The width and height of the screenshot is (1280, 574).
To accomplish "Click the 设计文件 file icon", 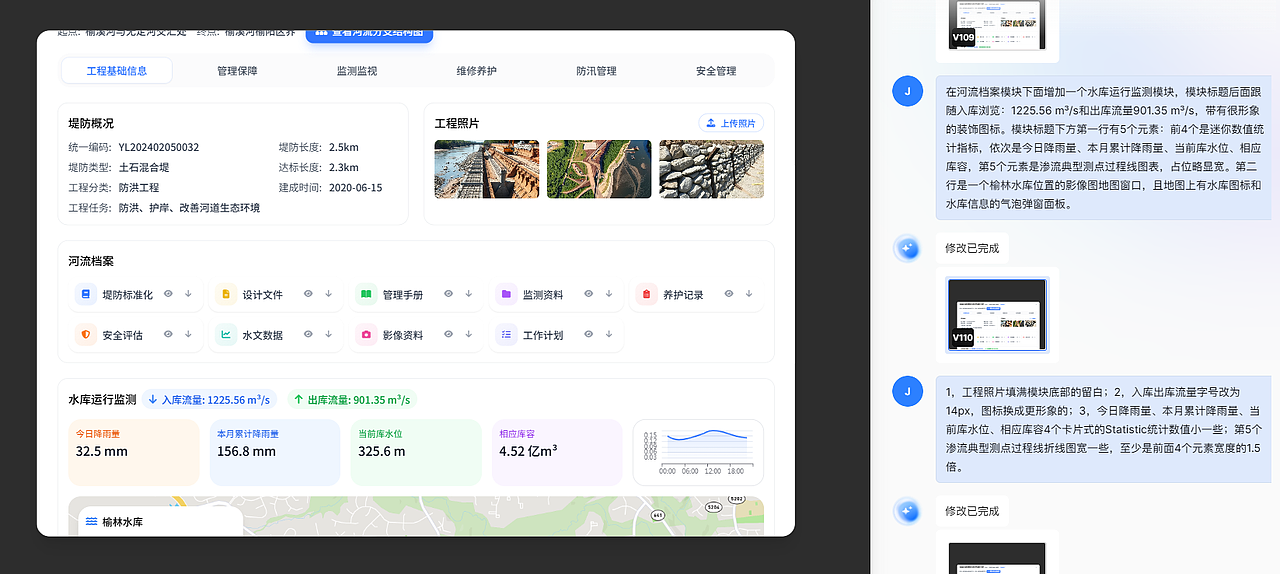I will [226, 294].
